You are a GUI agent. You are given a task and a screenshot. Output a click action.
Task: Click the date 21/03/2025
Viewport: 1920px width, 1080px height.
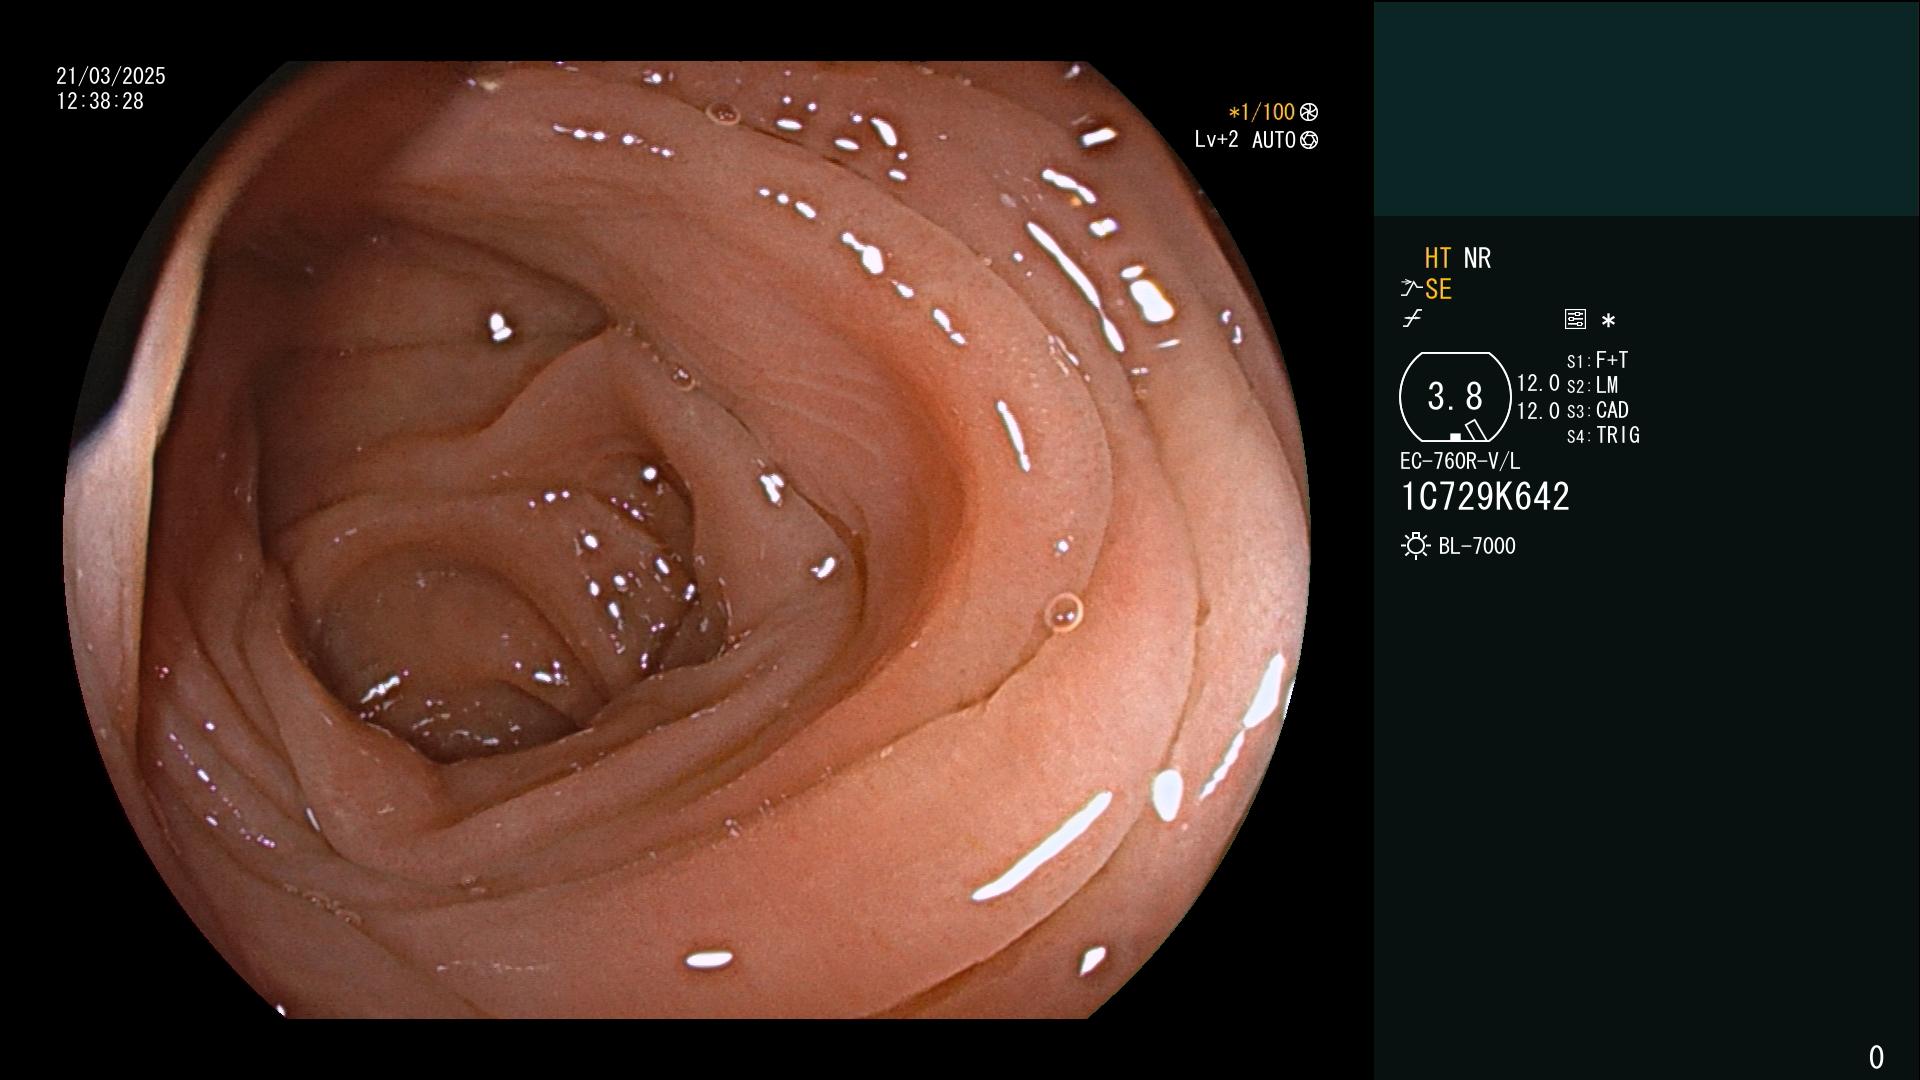[111, 76]
